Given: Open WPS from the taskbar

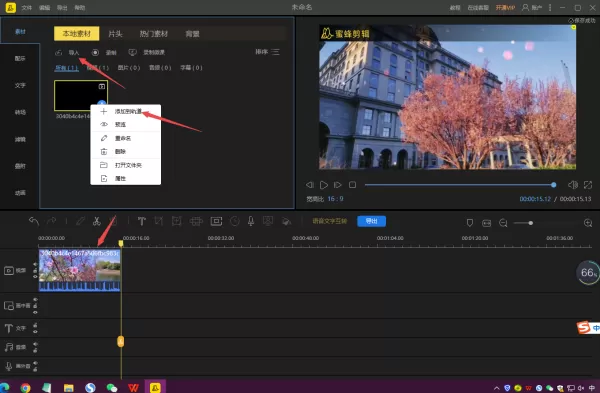Looking at the screenshot, I should [133, 388].
